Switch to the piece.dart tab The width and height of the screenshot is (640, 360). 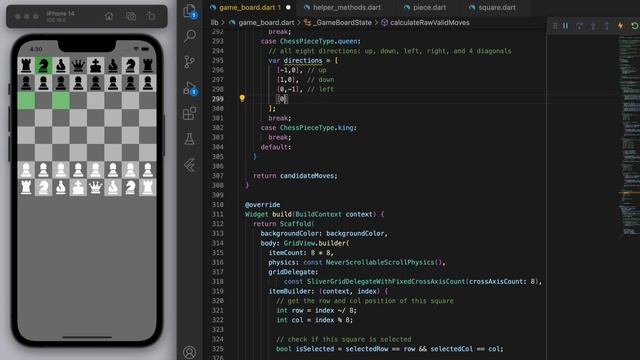[429, 7]
